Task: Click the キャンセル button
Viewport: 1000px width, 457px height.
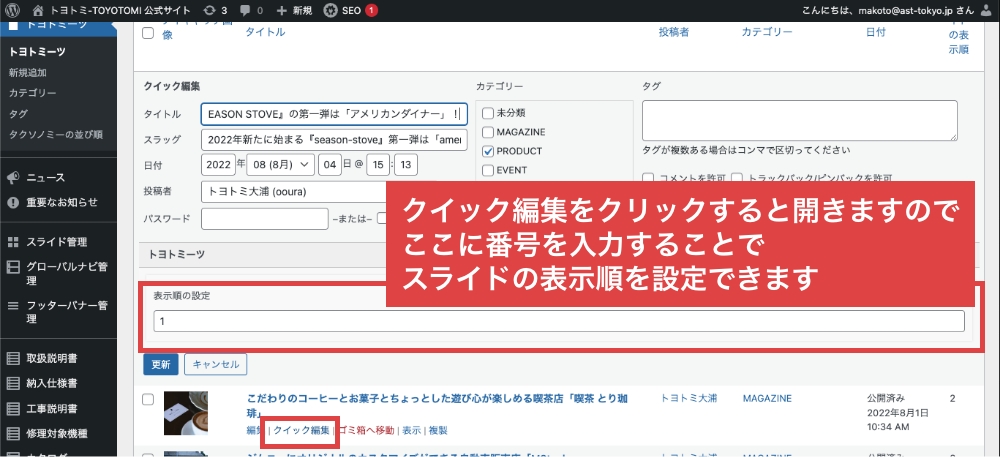Action: (216, 365)
